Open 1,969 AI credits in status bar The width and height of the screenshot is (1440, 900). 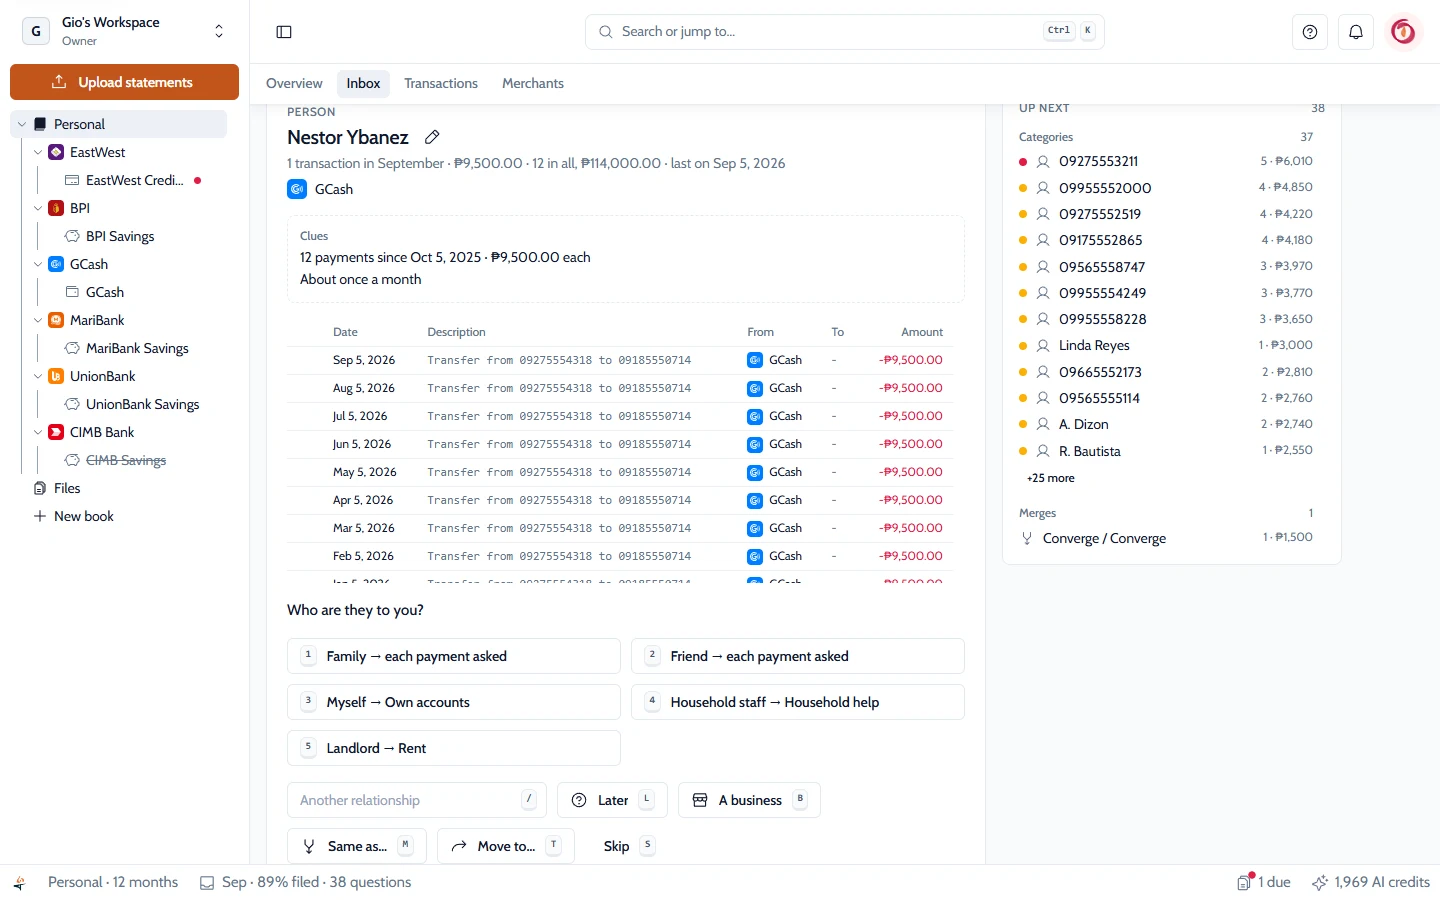pos(1371,882)
